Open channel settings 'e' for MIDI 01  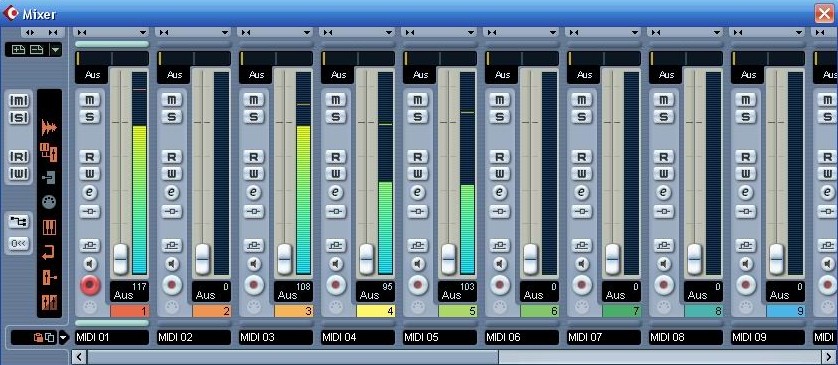tap(89, 192)
